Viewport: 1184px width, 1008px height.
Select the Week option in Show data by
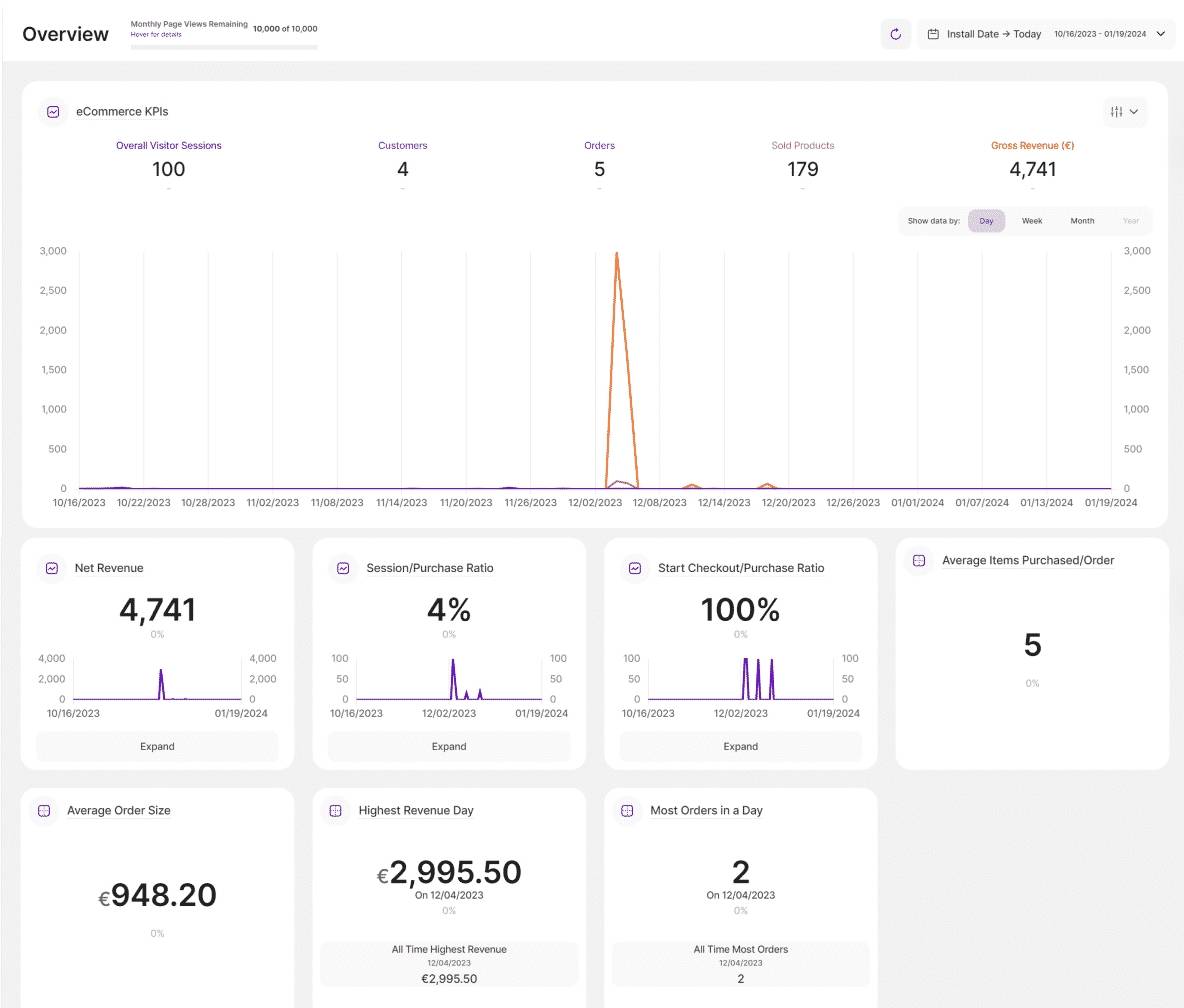click(x=1031, y=221)
